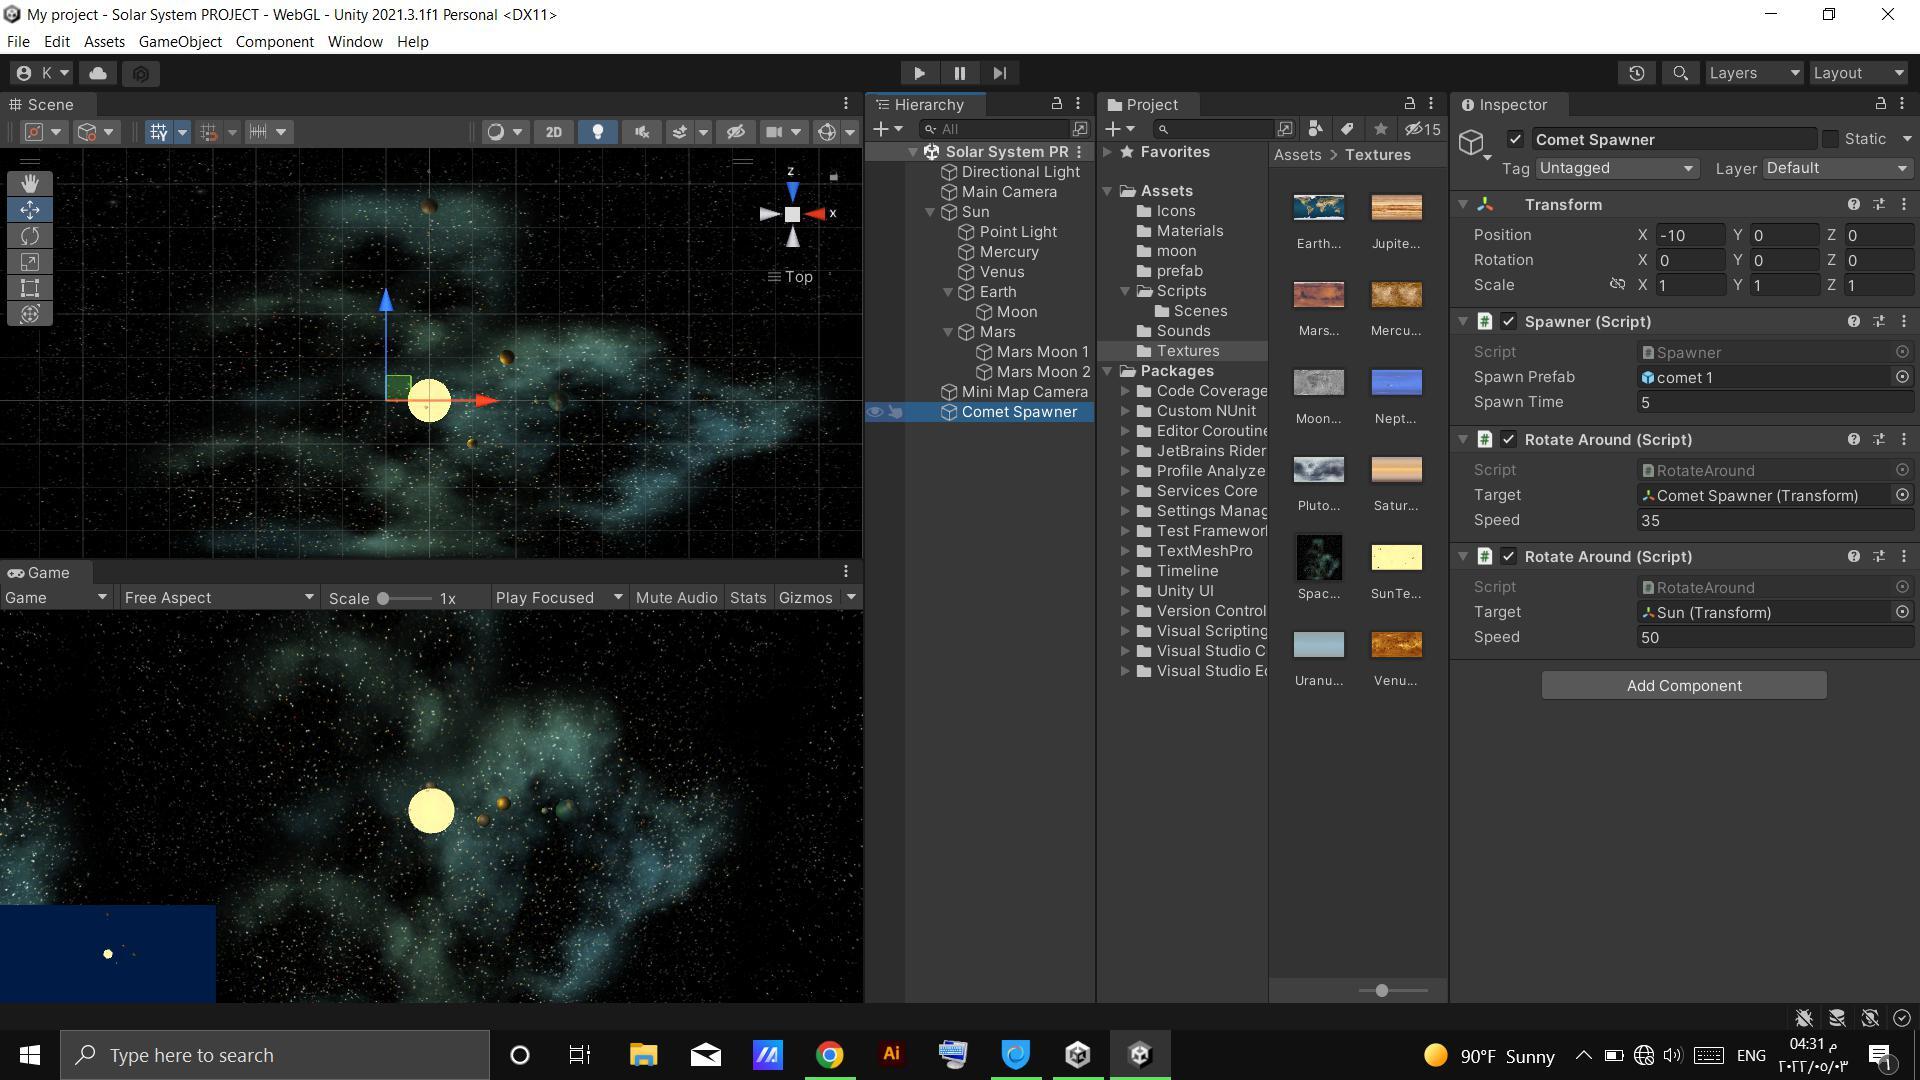1920x1080 pixels.
Task: Open the GameObject menu
Action: pos(180,42)
